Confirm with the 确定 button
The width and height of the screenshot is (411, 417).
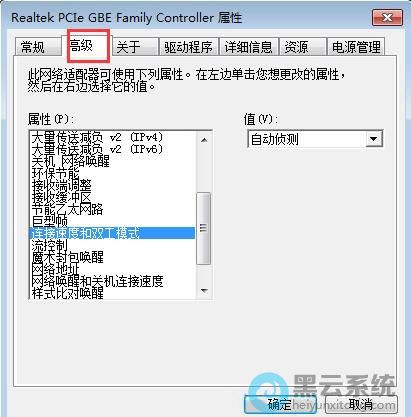click(280, 405)
